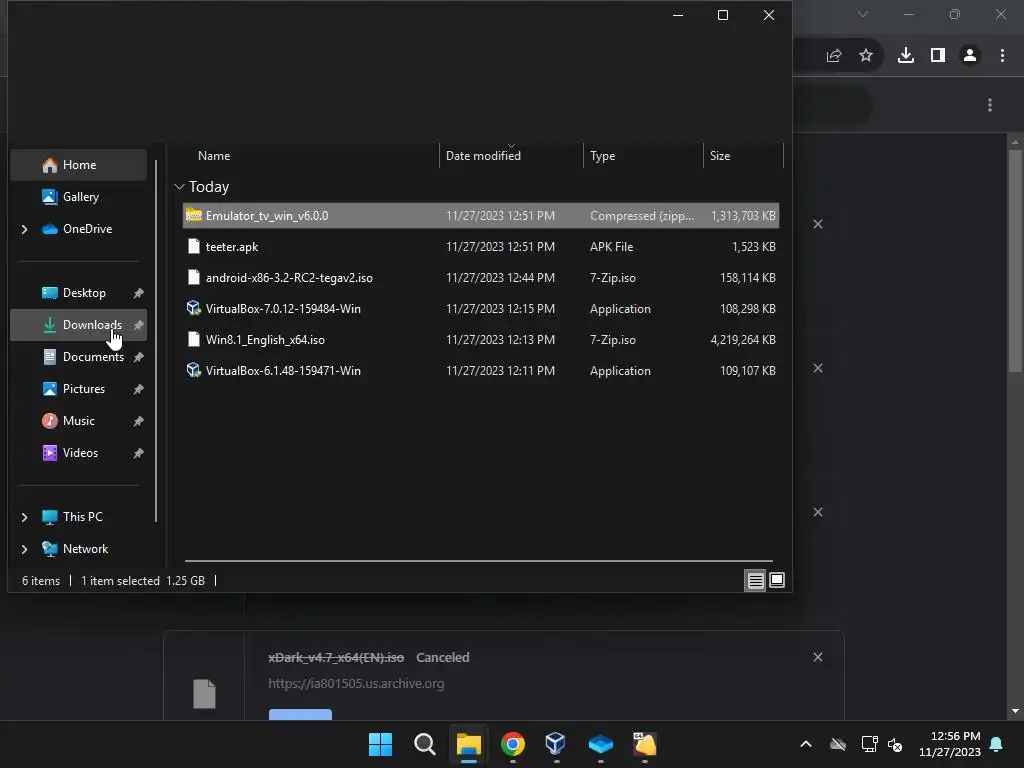This screenshot has height=768, width=1024.
Task: Click the pin icon beside Pictures
Action: tap(138, 389)
